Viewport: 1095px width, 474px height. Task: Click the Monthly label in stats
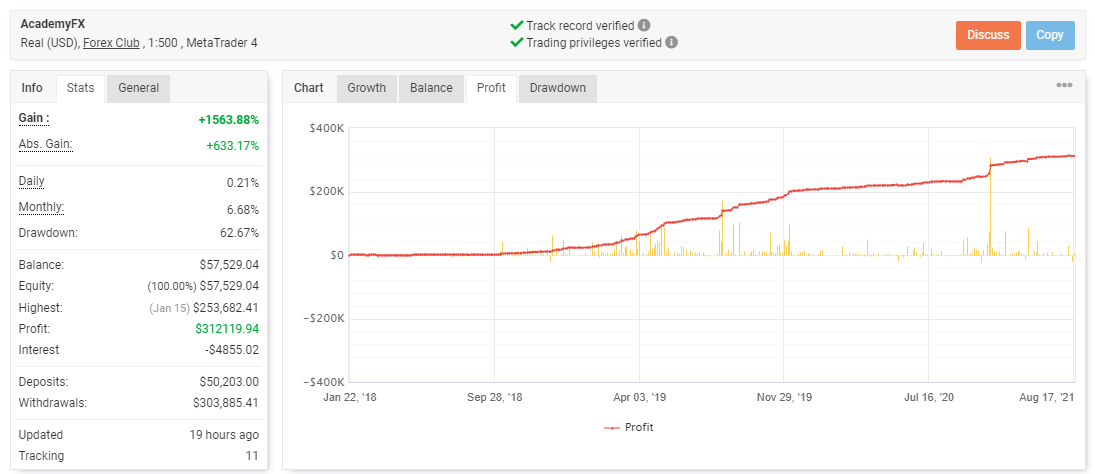(x=41, y=207)
